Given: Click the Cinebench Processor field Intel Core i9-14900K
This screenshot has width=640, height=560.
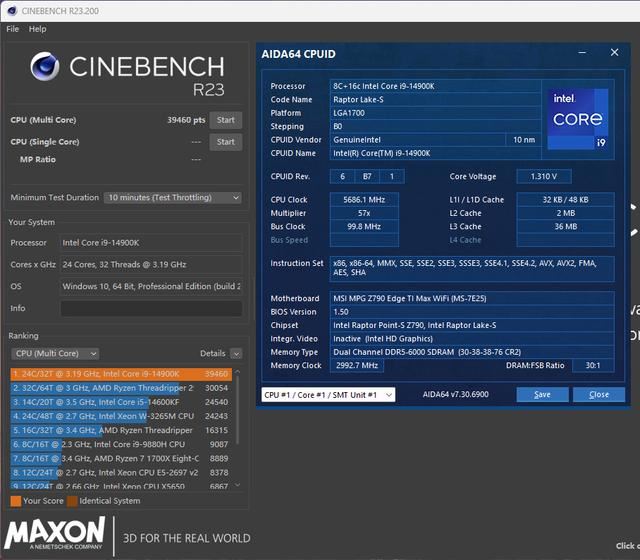Looking at the screenshot, I should pyautogui.click(x=151, y=243).
